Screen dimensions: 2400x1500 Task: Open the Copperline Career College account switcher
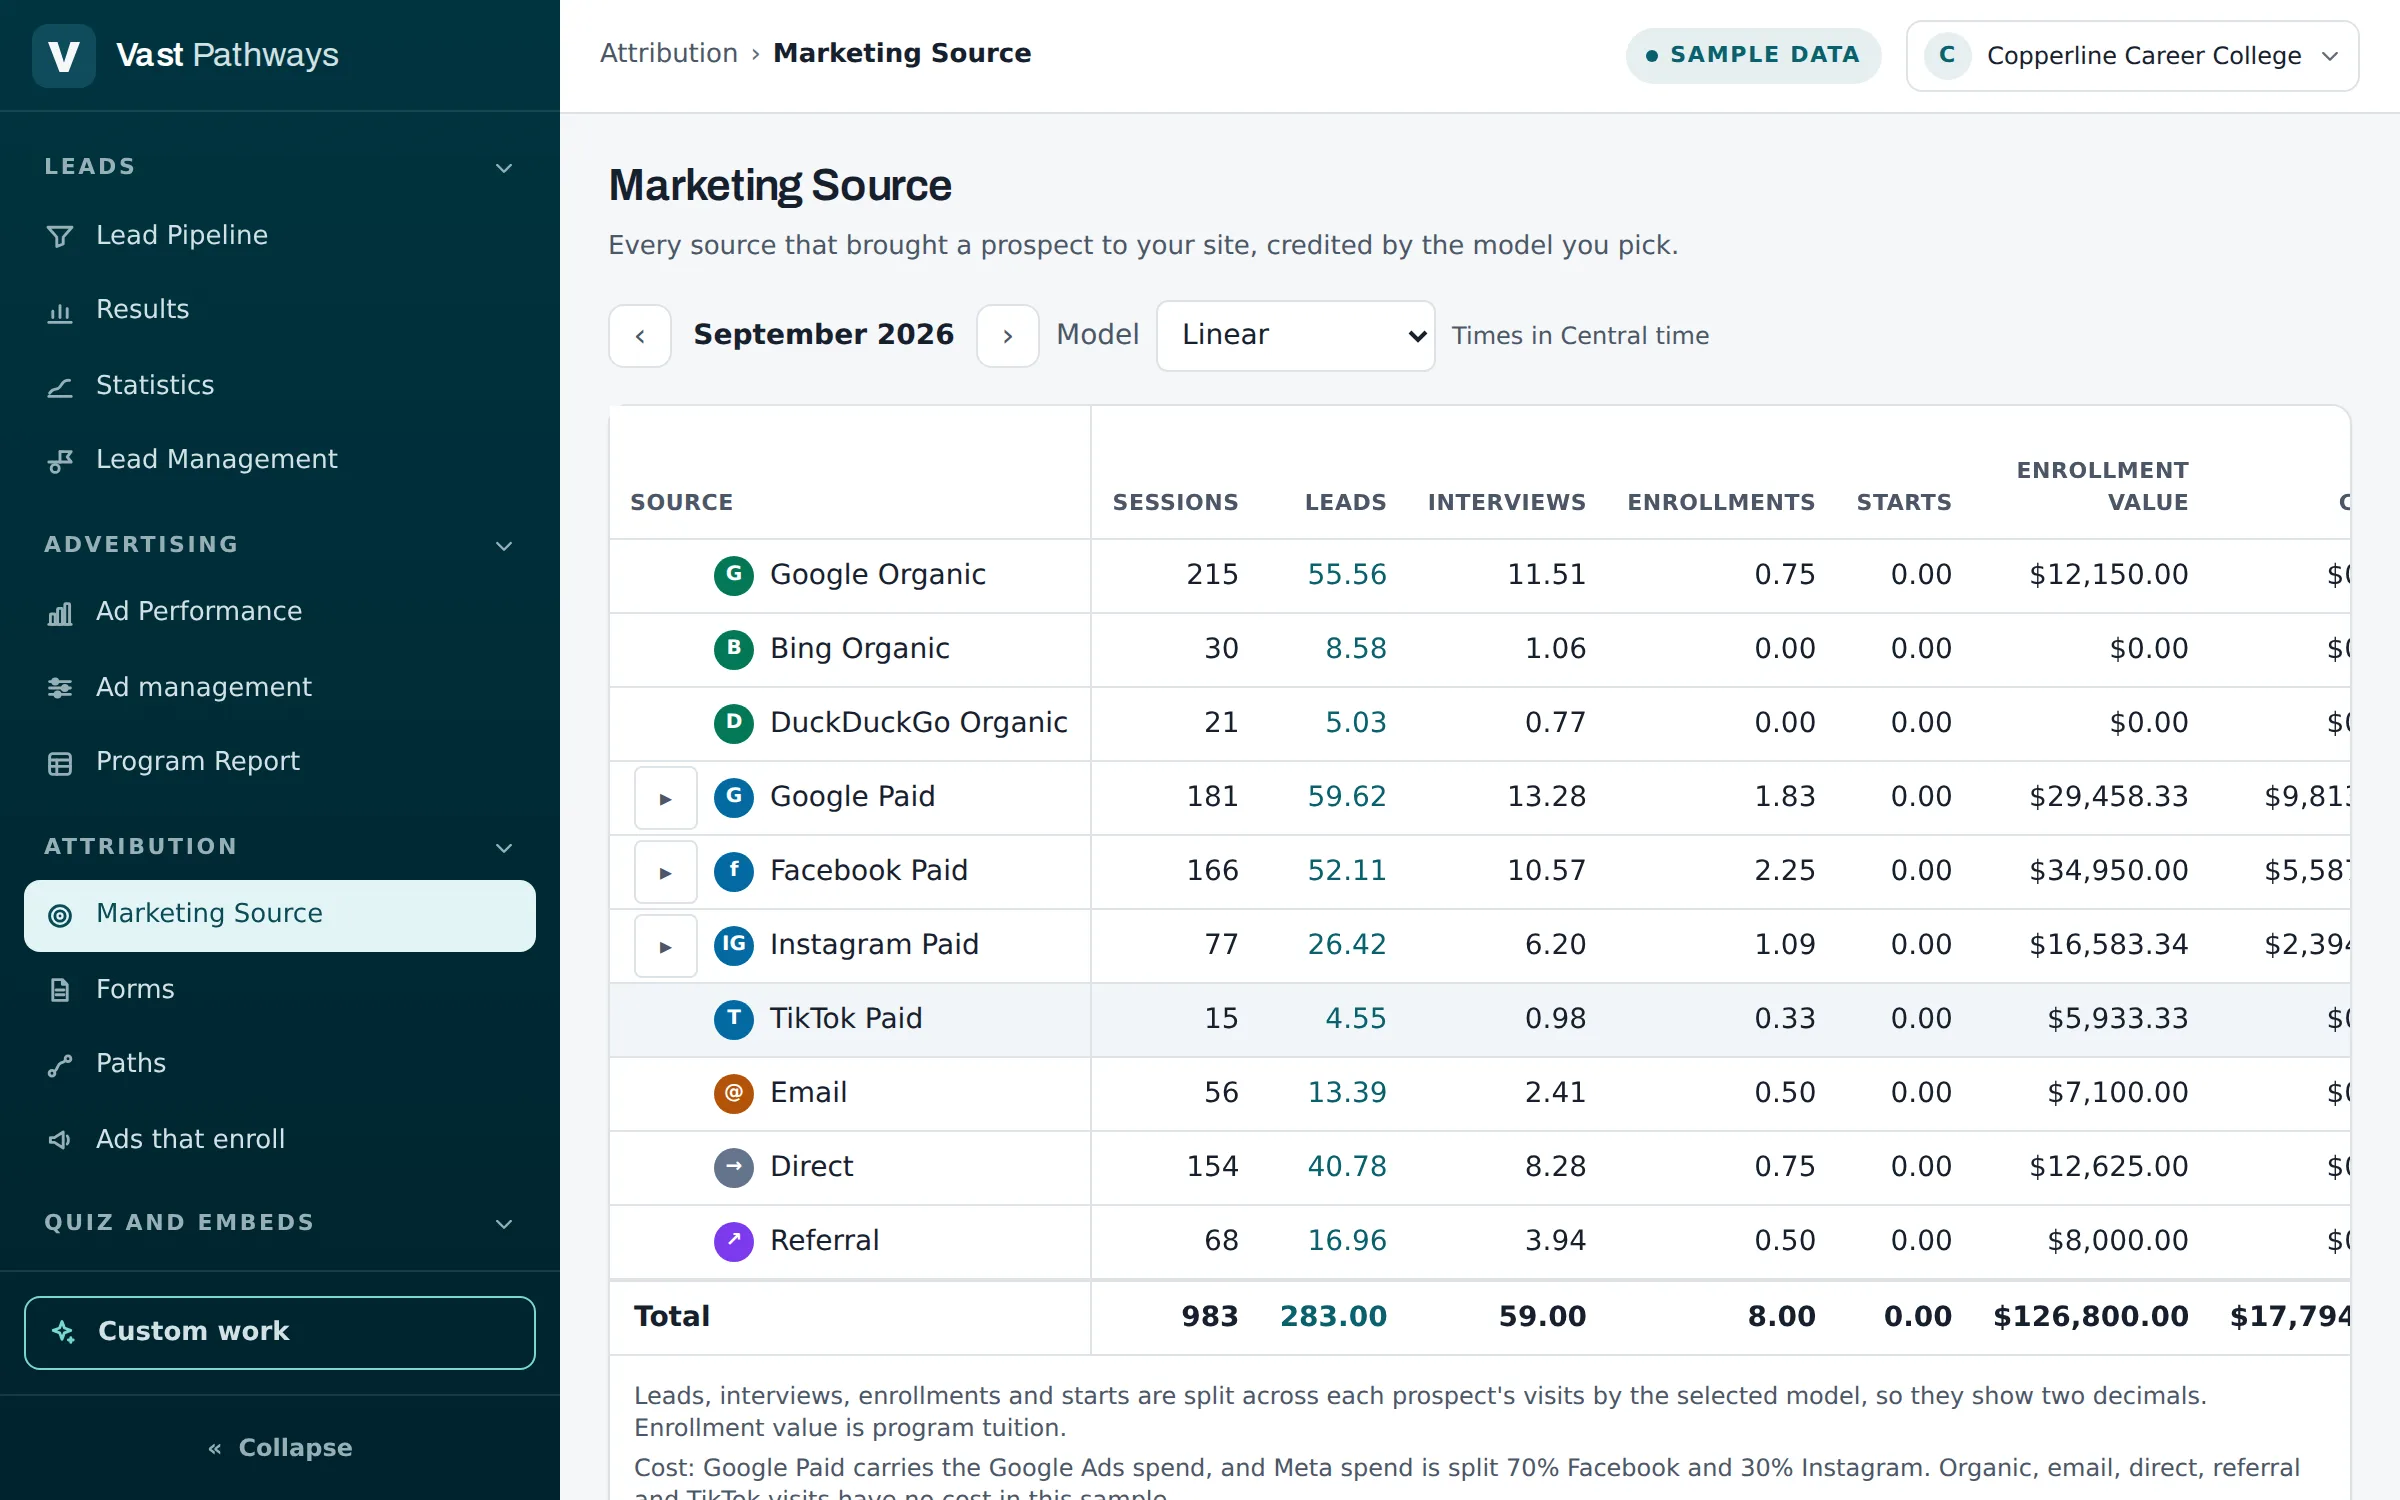point(2133,56)
